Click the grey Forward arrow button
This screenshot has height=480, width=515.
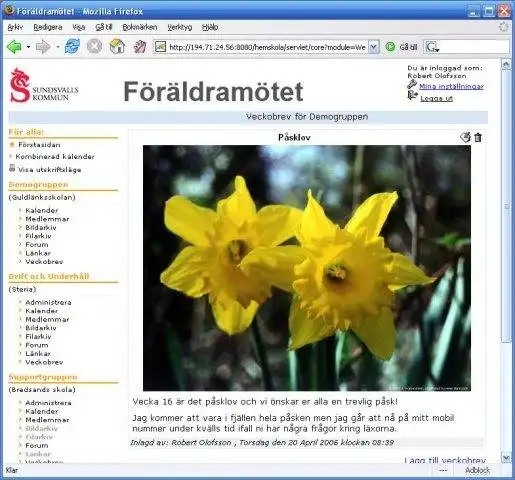43,47
